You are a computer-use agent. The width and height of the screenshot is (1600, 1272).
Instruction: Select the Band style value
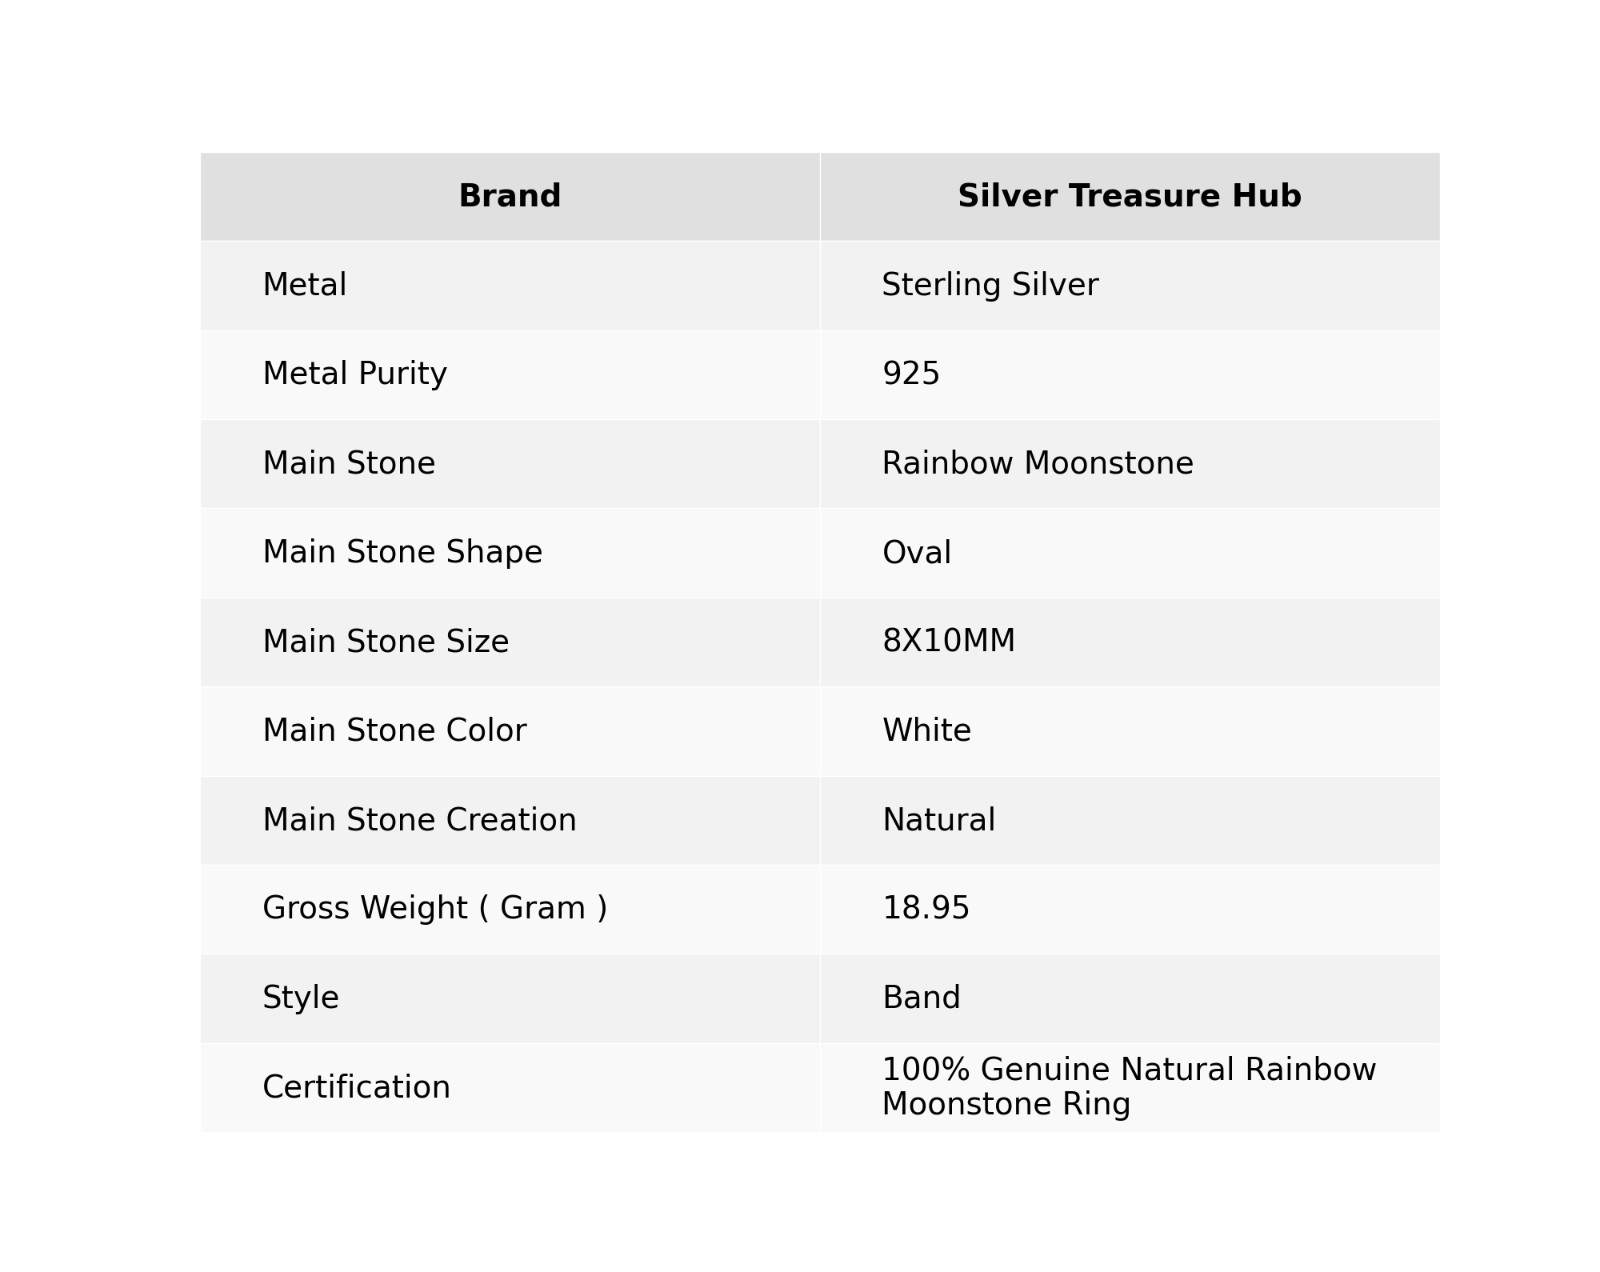920,997
